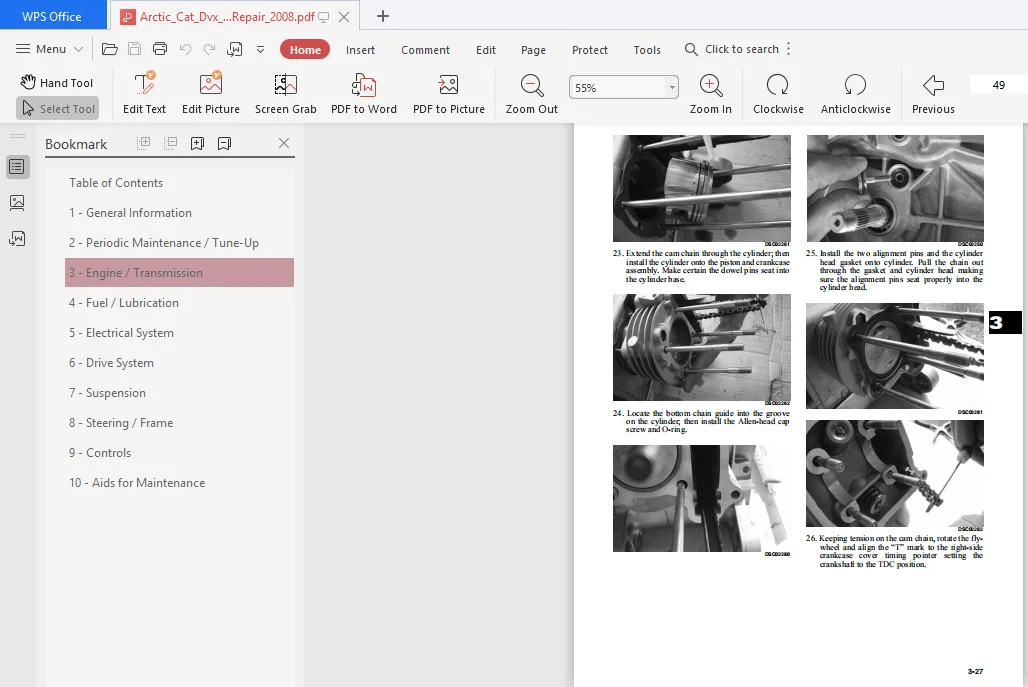Rotate the page Clockwise
The image size is (1028, 687).
click(778, 93)
